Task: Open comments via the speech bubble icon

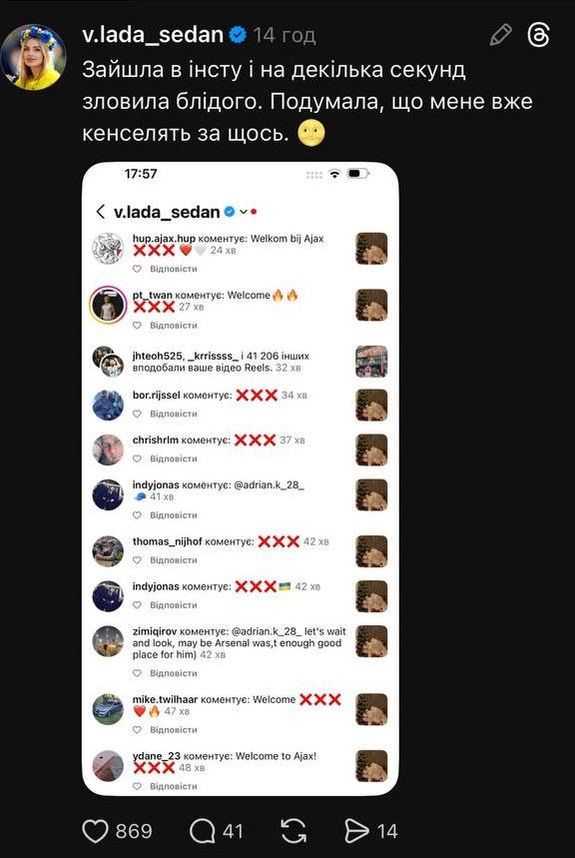Action: pos(202,831)
